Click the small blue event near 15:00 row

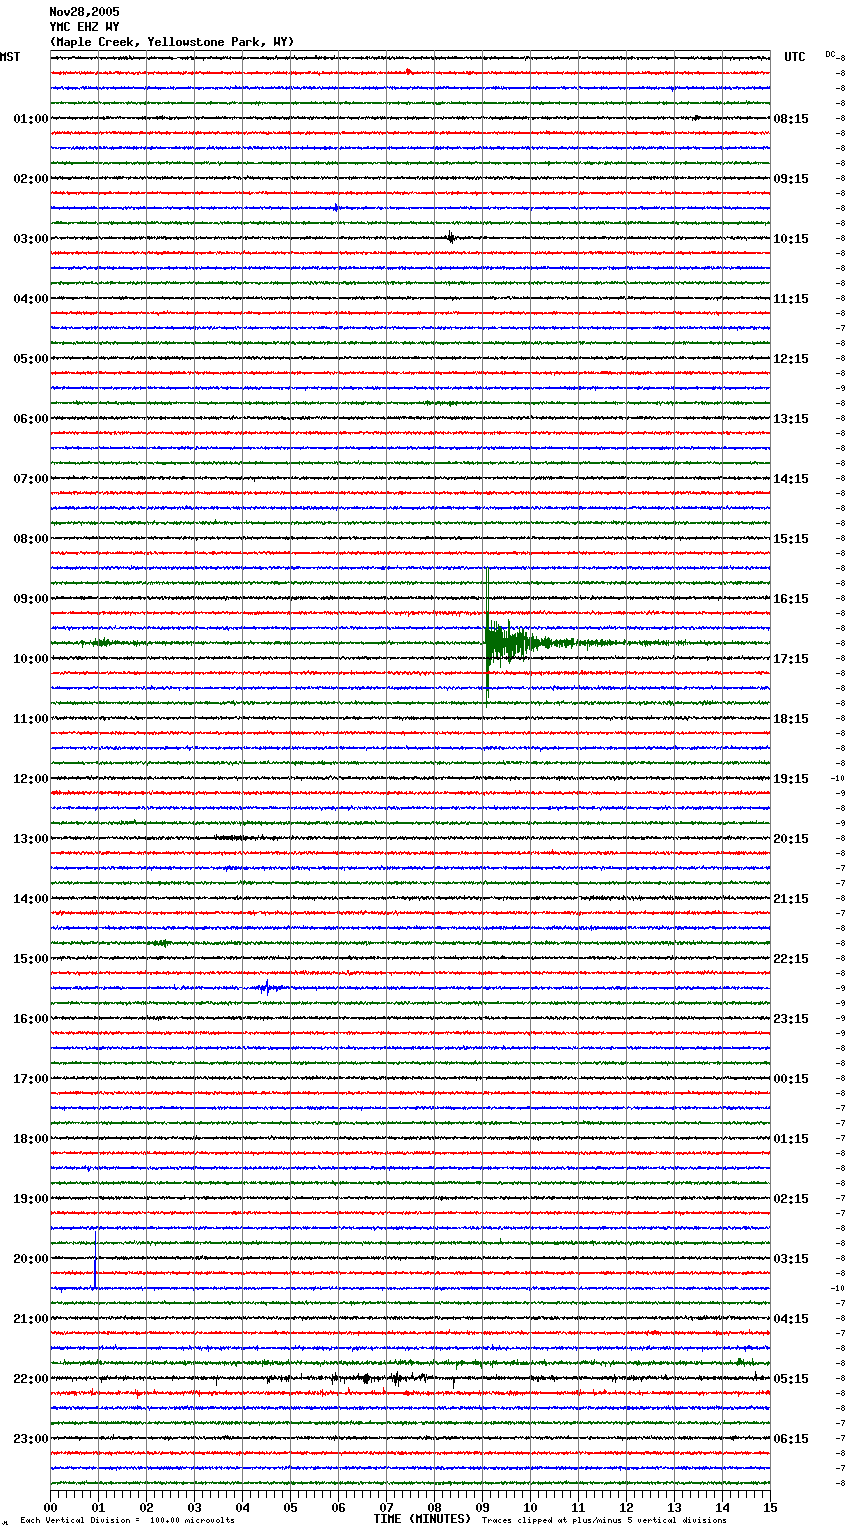(x=267, y=988)
